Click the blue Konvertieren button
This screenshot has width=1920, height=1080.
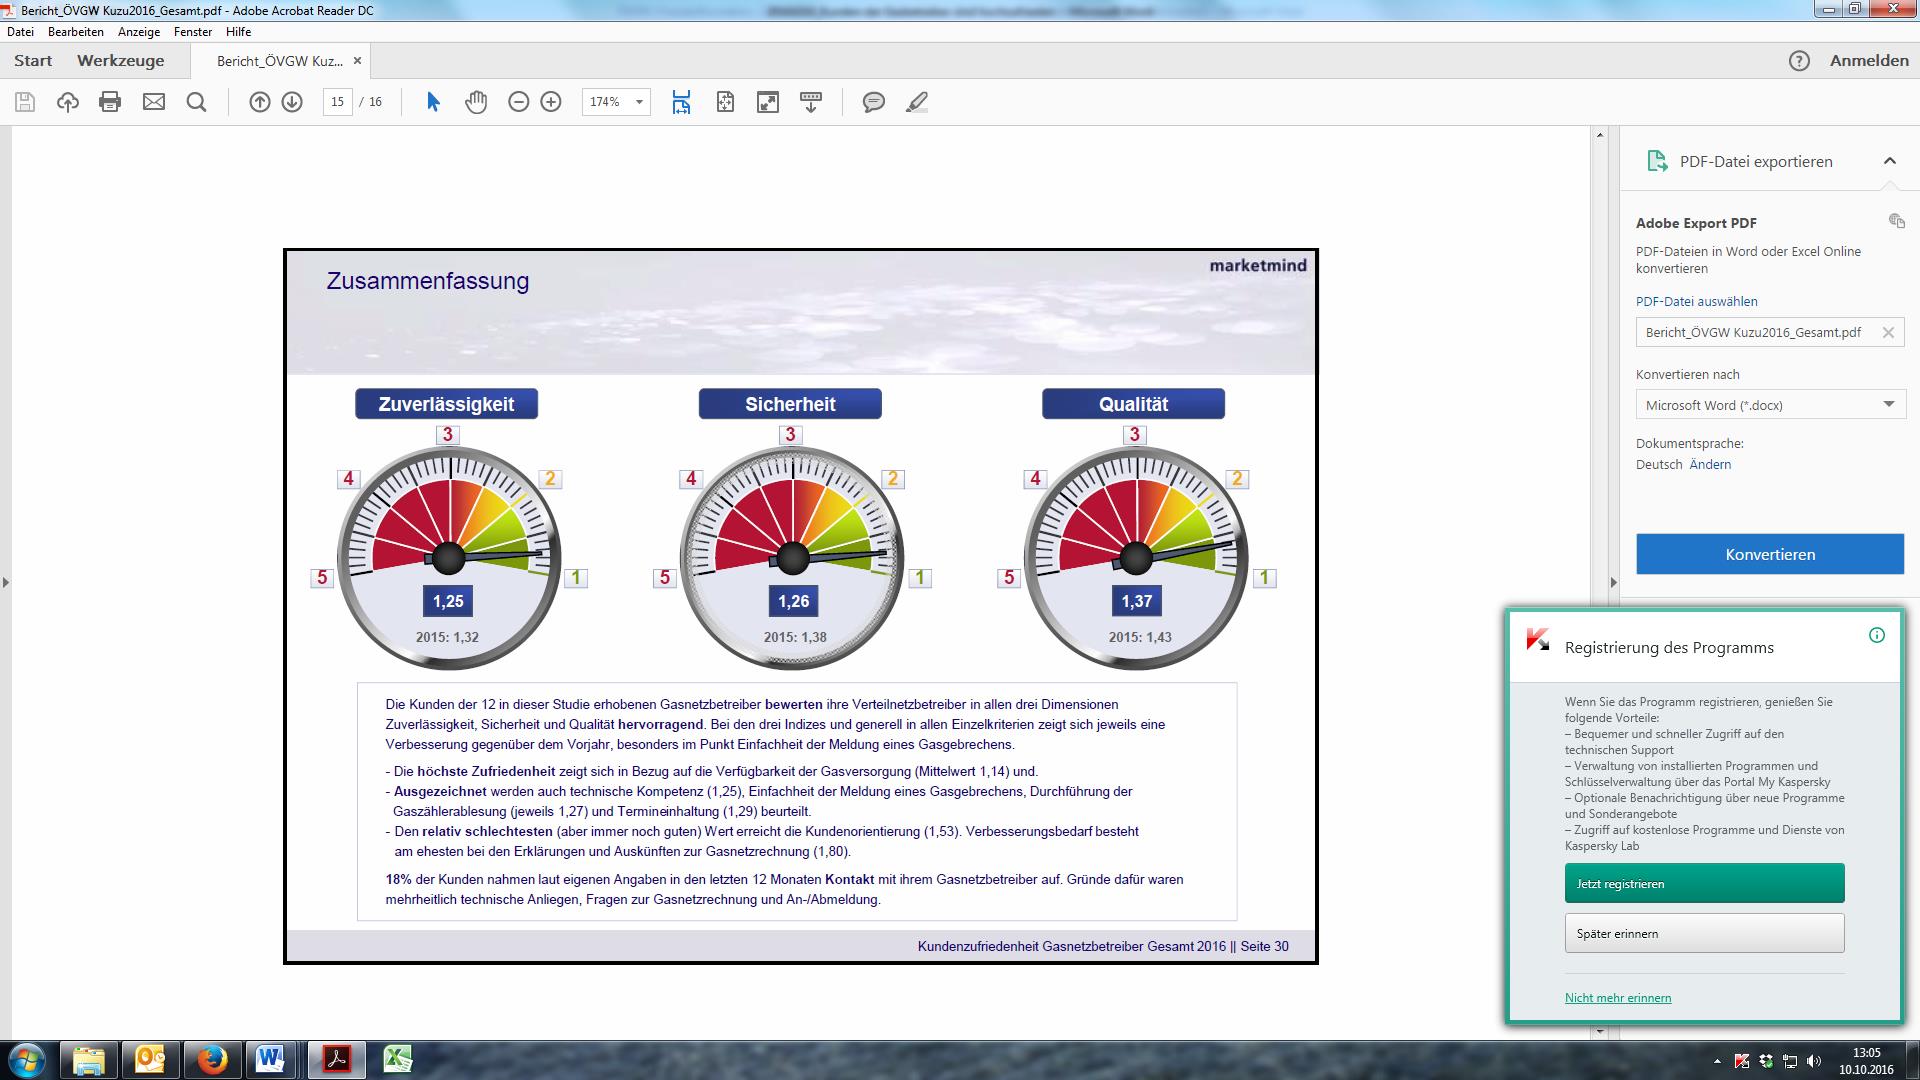(1769, 554)
